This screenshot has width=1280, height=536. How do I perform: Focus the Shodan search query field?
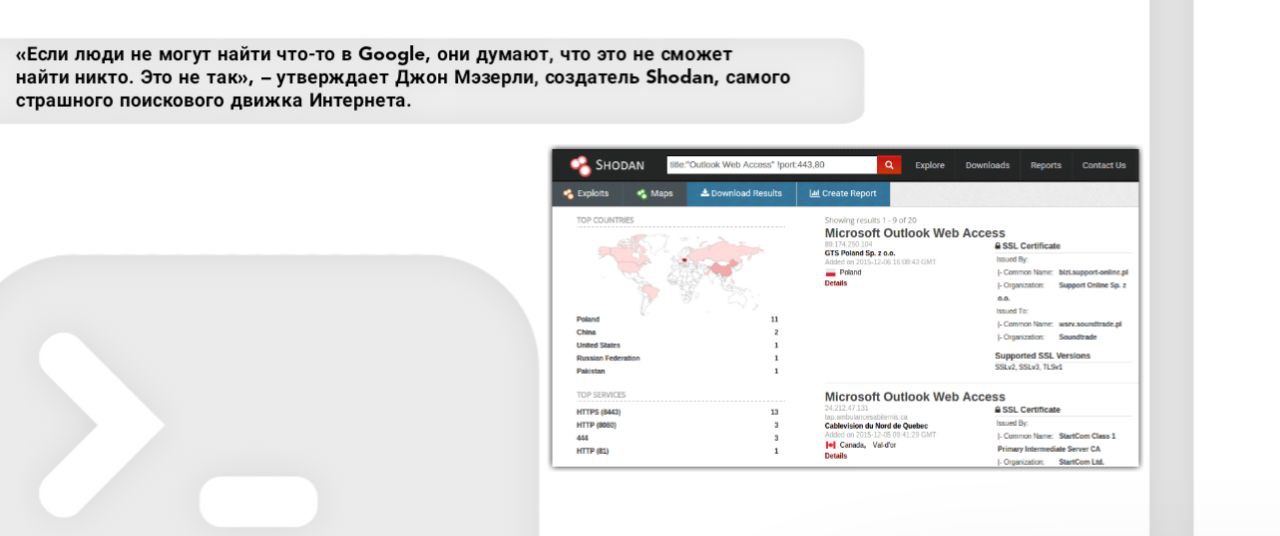tap(771, 165)
